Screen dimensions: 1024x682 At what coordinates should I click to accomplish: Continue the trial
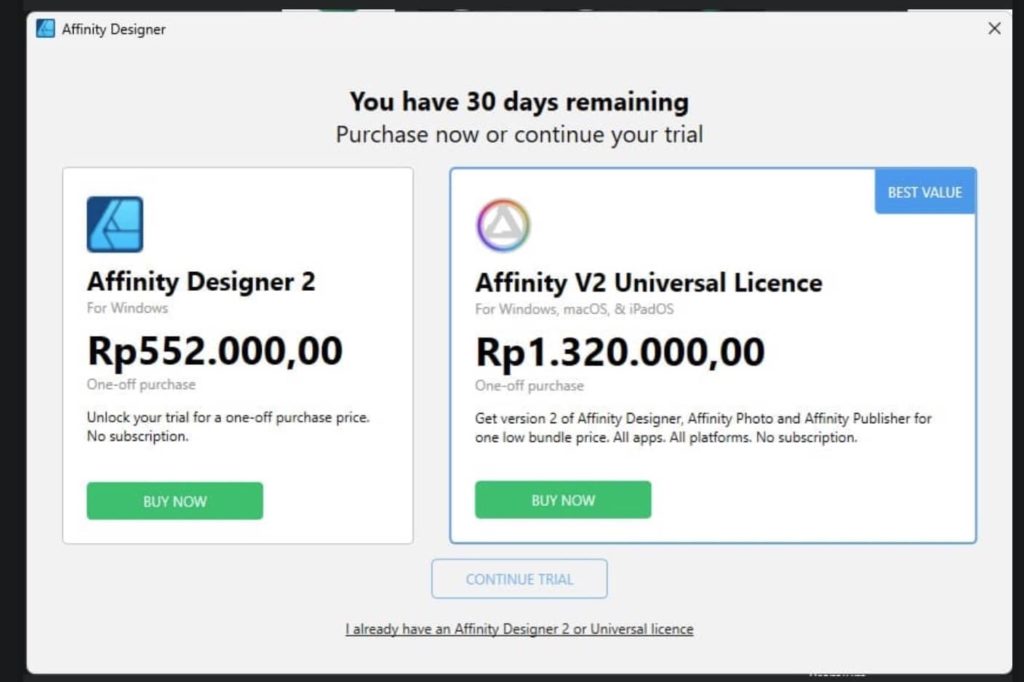(519, 579)
